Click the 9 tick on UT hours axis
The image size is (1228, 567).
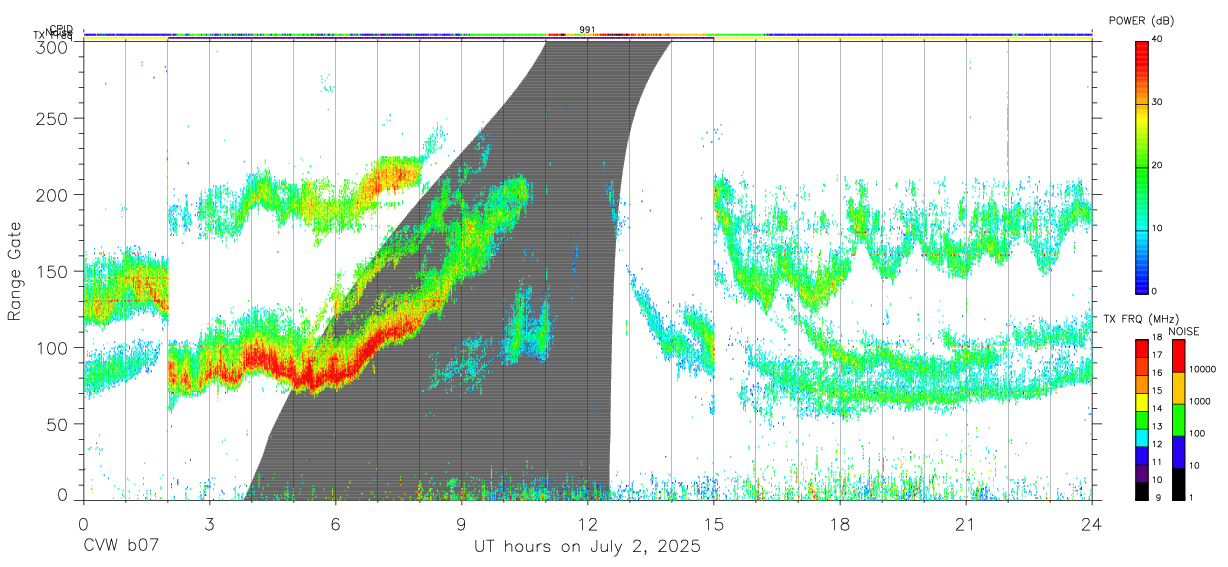pos(461,524)
